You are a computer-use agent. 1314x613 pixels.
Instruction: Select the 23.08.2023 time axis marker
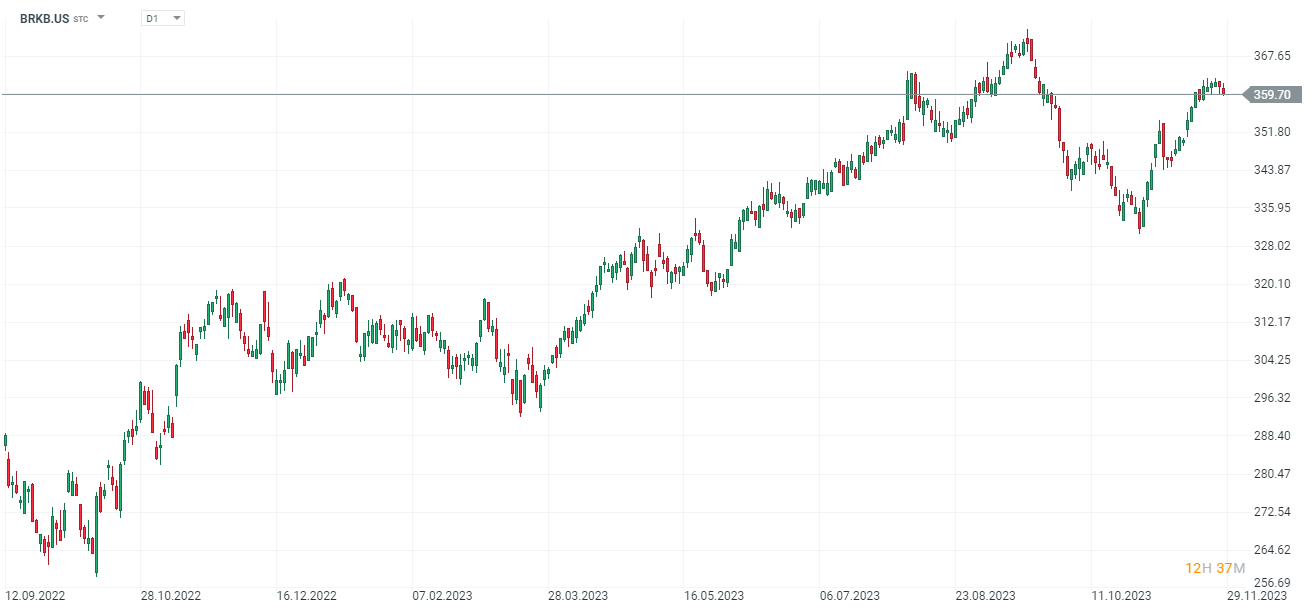pos(987,596)
